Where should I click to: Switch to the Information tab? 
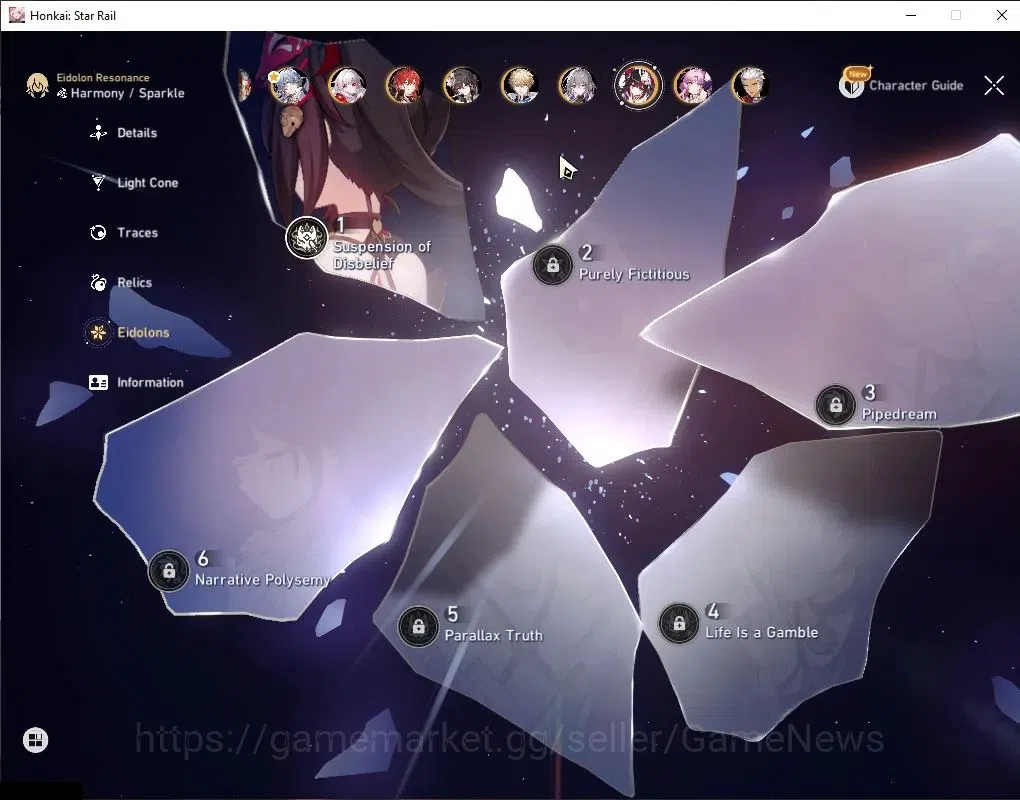(150, 382)
